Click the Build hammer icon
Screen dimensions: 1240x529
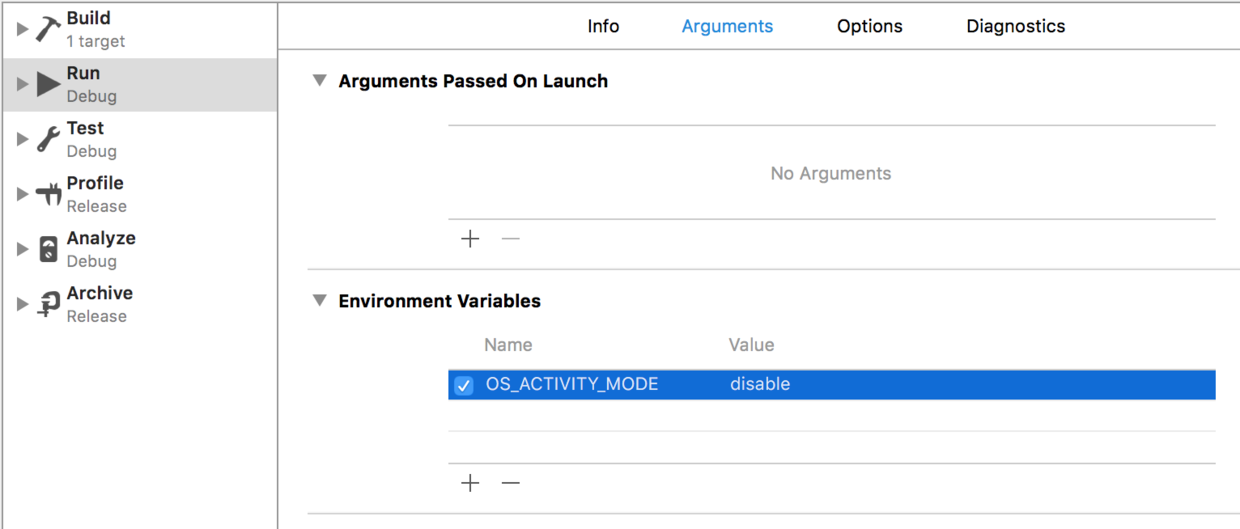(x=48, y=29)
